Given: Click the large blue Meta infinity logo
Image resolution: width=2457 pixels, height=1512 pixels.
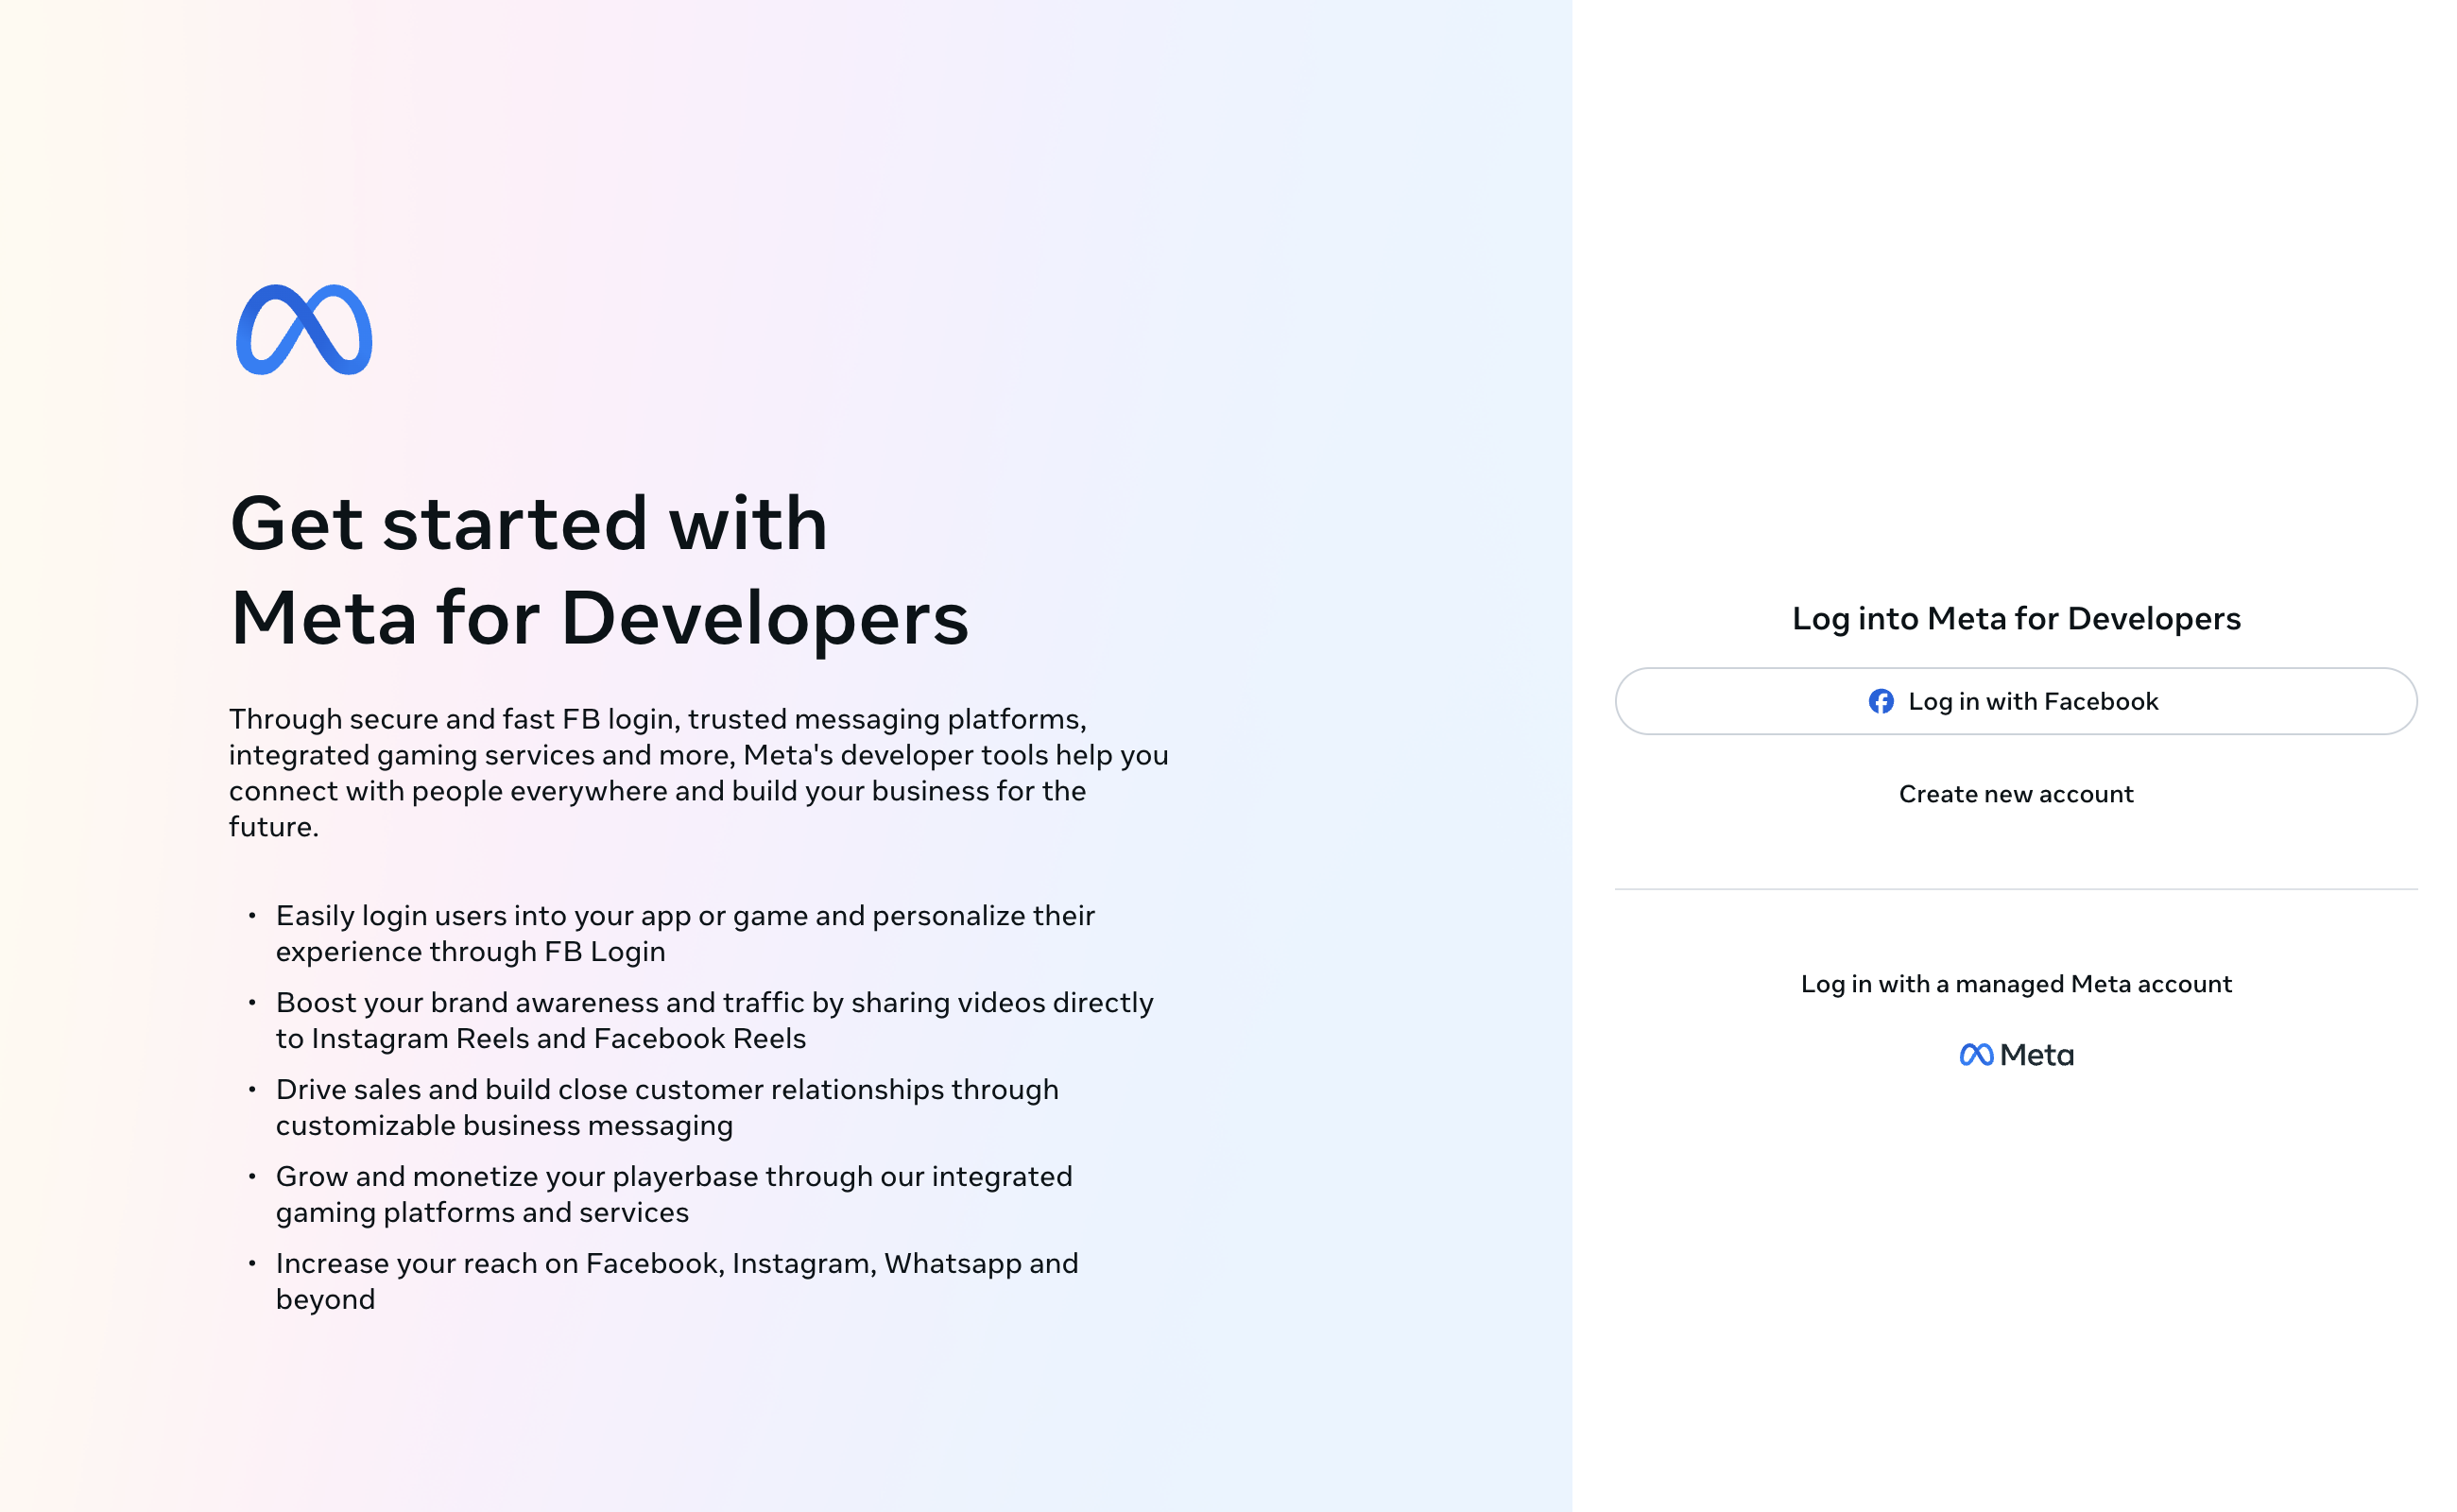Looking at the screenshot, I should point(304,330).
